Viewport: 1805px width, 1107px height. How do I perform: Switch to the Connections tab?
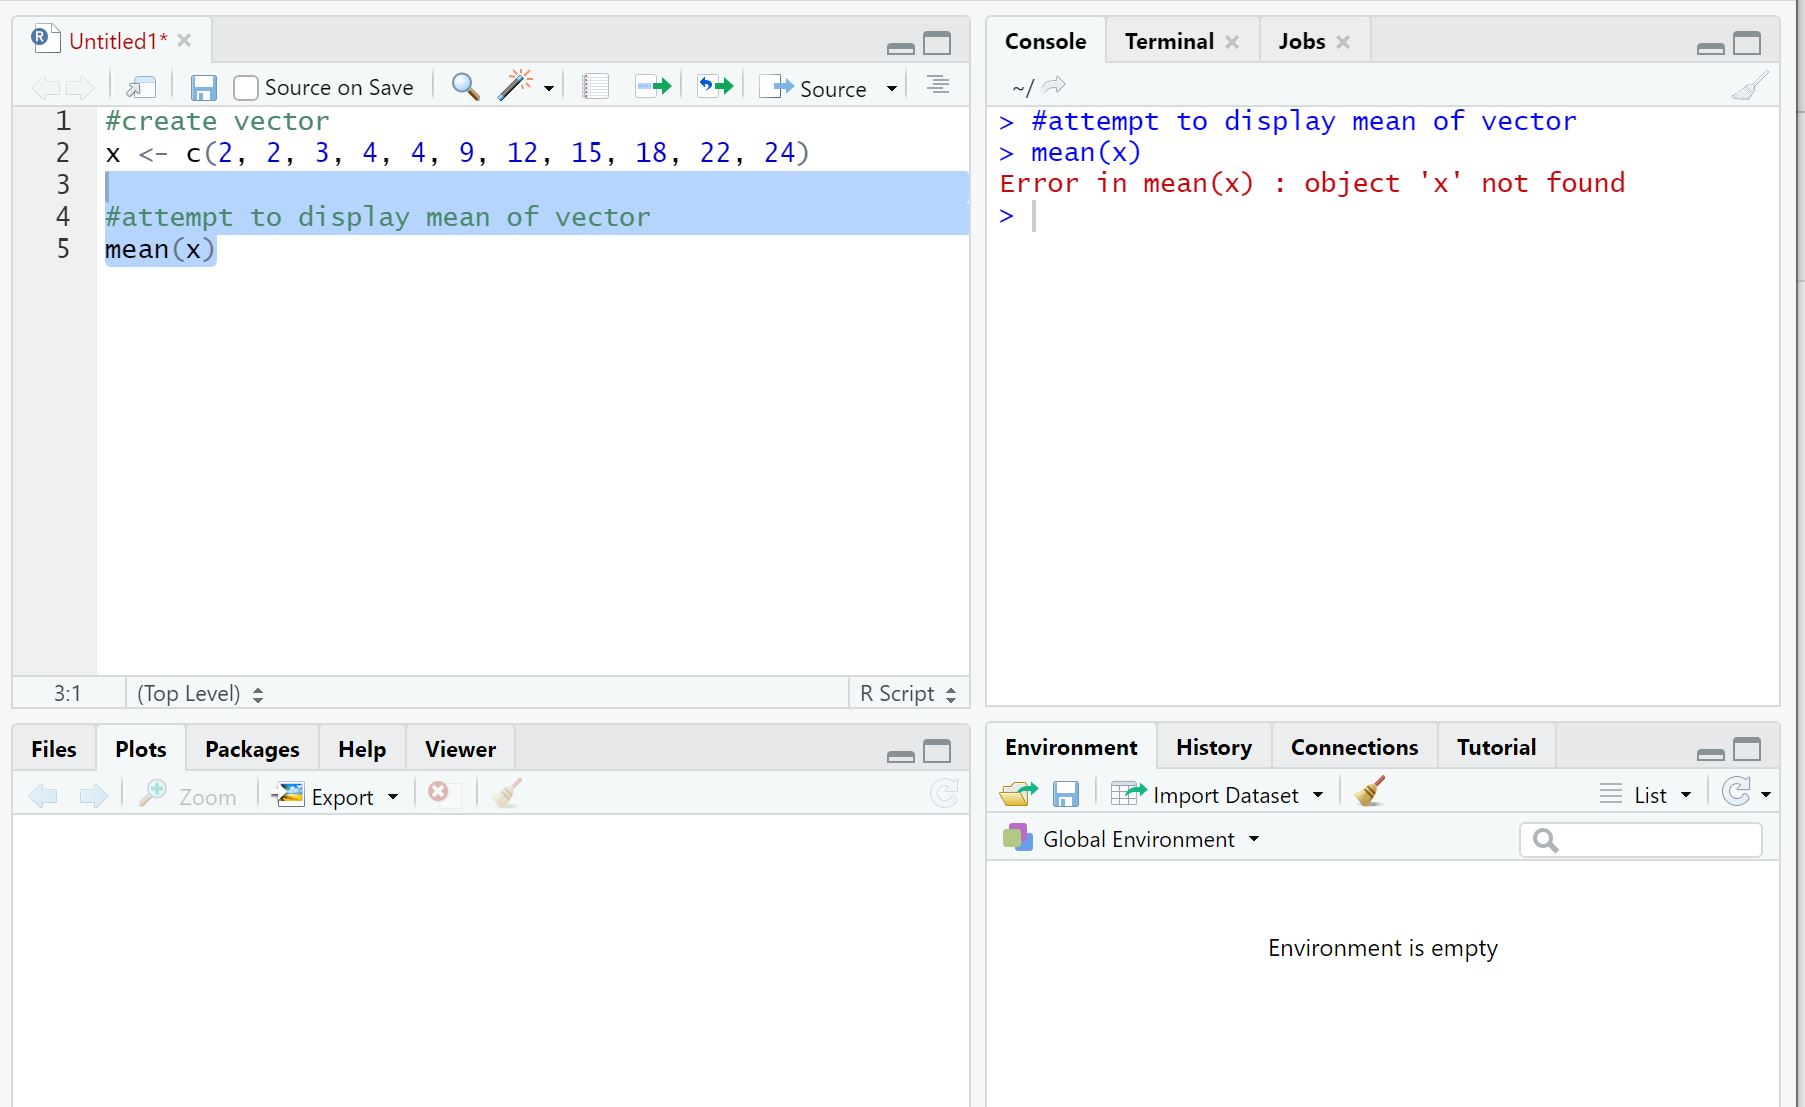[x=1354, y=747]
